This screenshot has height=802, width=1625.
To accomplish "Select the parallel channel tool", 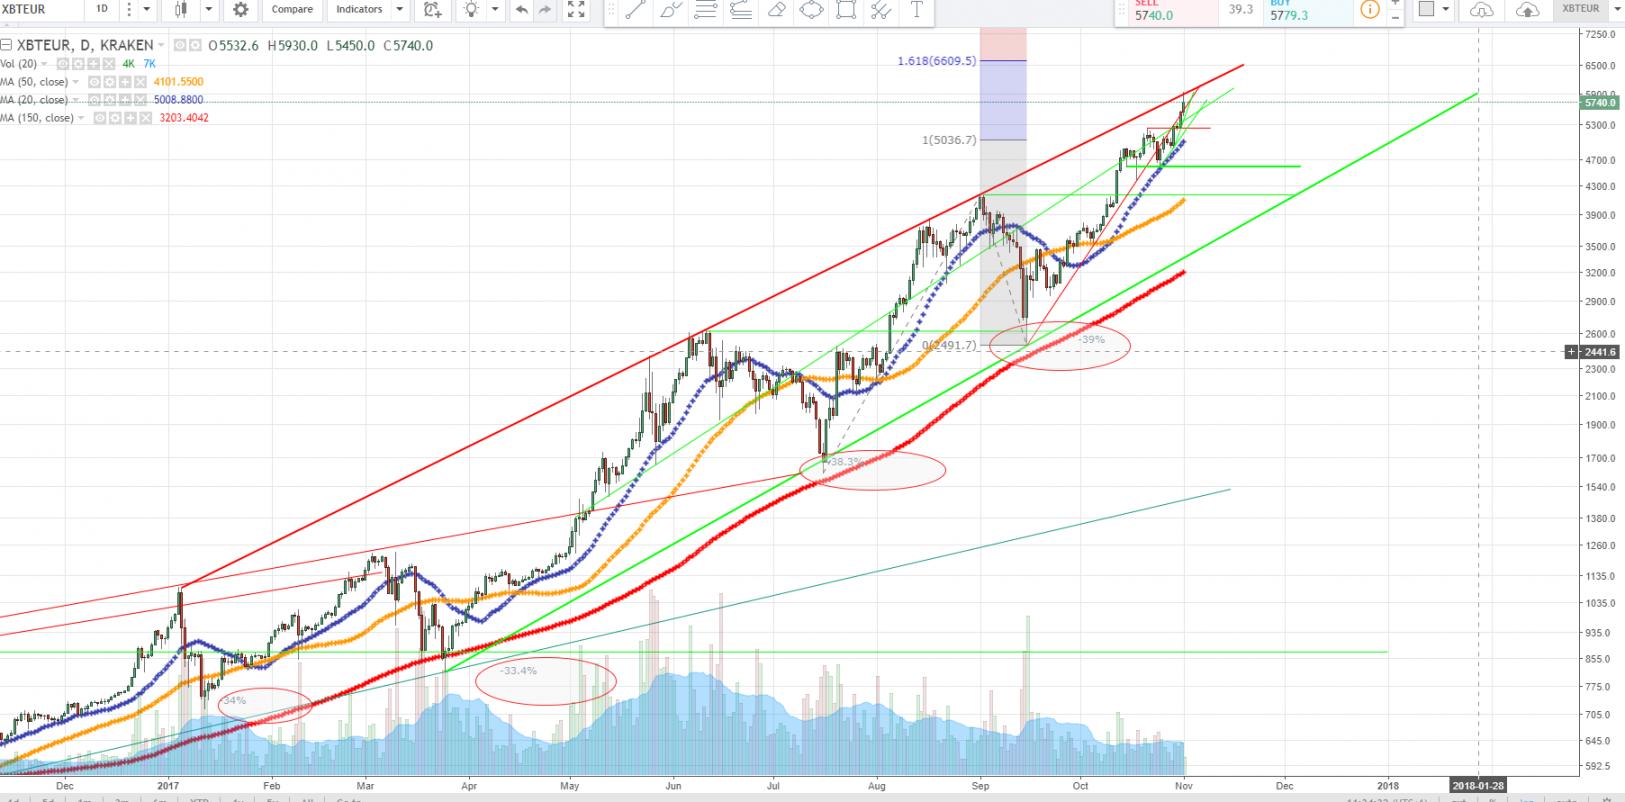I will (x=881, y=10).
